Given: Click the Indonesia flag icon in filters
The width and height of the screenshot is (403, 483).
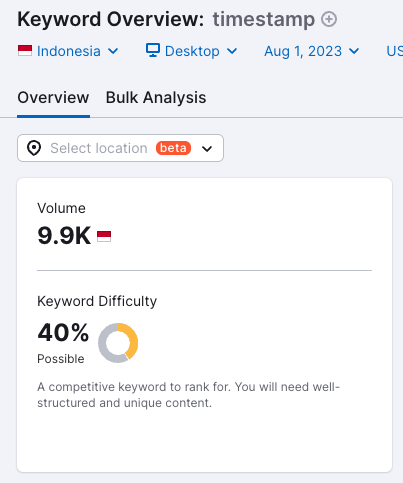Looking at the screenshot, I should [x=25, y=51].
